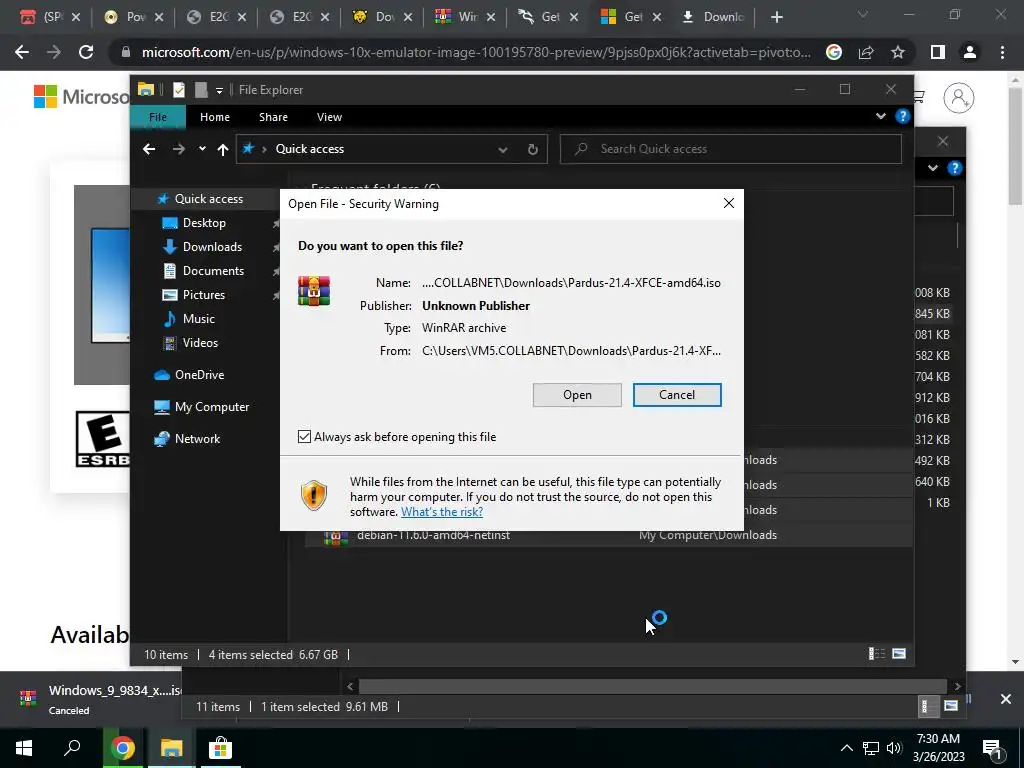Click the WinRAR archive icon in the dialog

tap(314, 291)
